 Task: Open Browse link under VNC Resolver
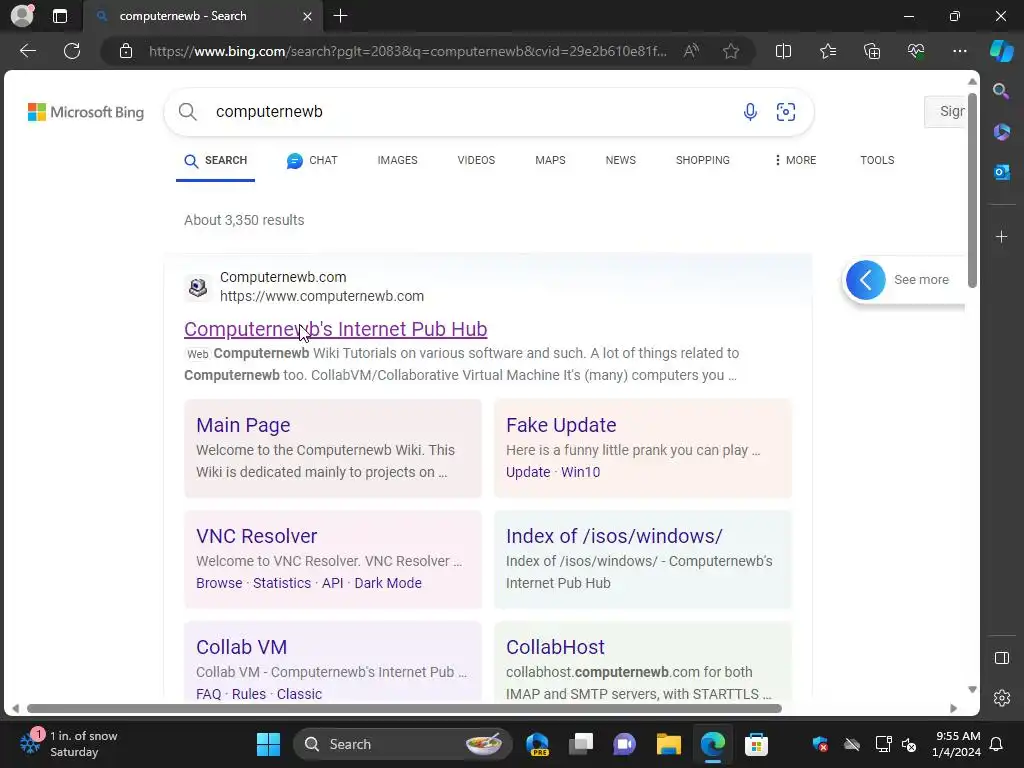pos(219,583)
